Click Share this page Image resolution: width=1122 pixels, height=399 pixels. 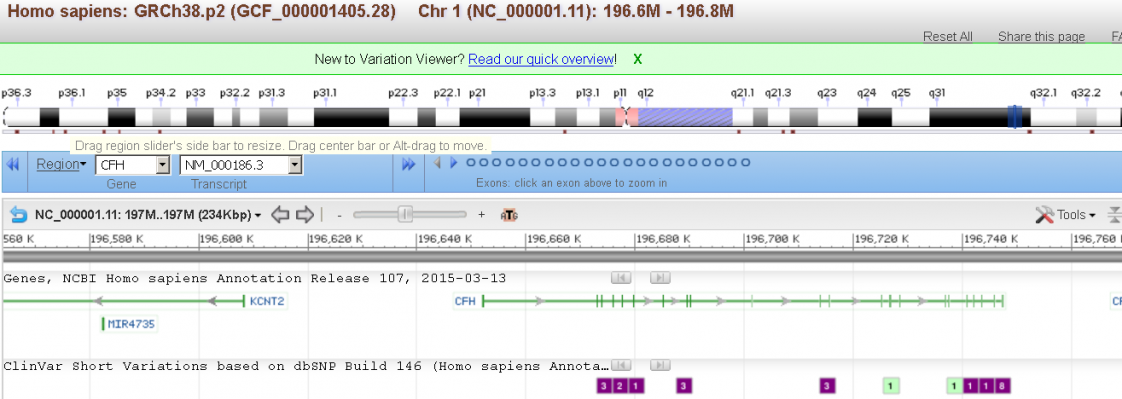click(x=1041, y=36)
